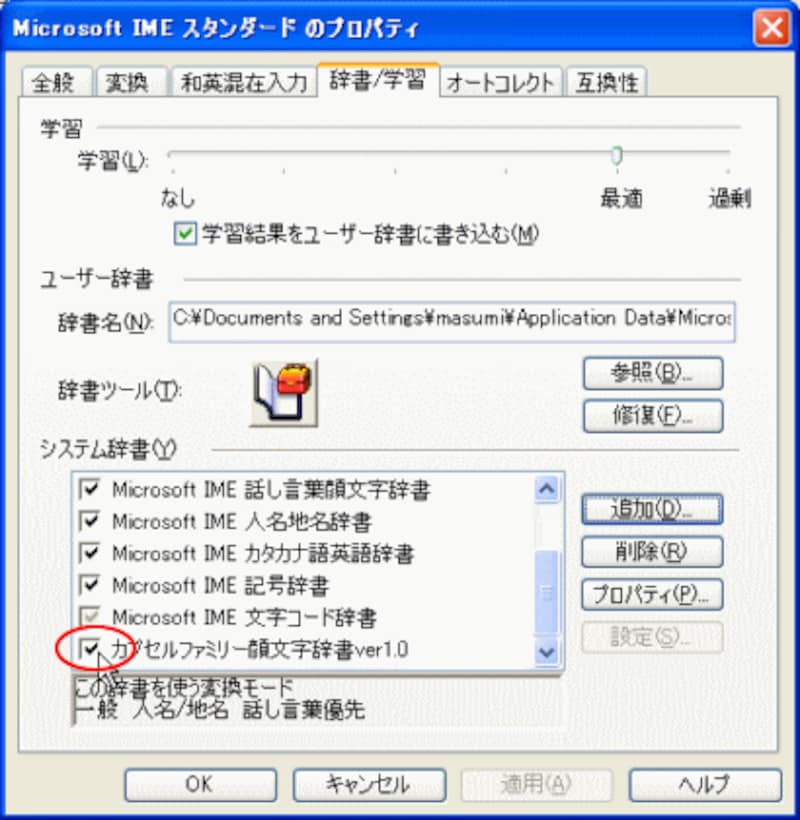Open the 和英混在入力 tab

click(x=244, y=82)
